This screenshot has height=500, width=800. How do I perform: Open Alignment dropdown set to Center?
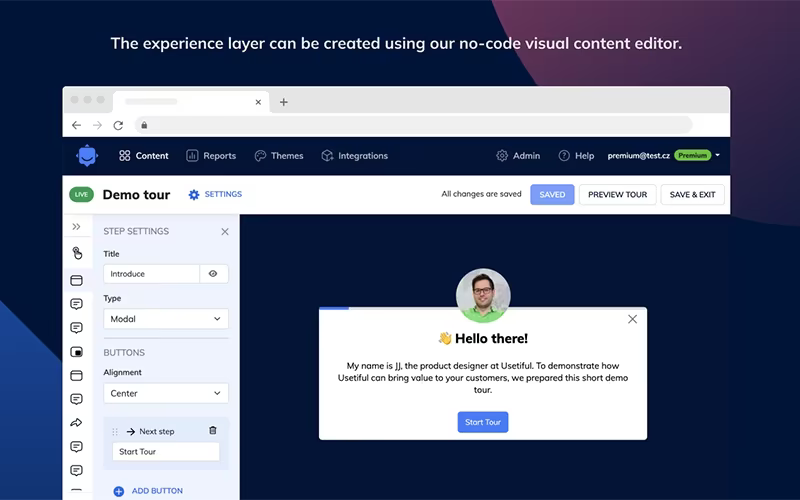pos(166,393)
